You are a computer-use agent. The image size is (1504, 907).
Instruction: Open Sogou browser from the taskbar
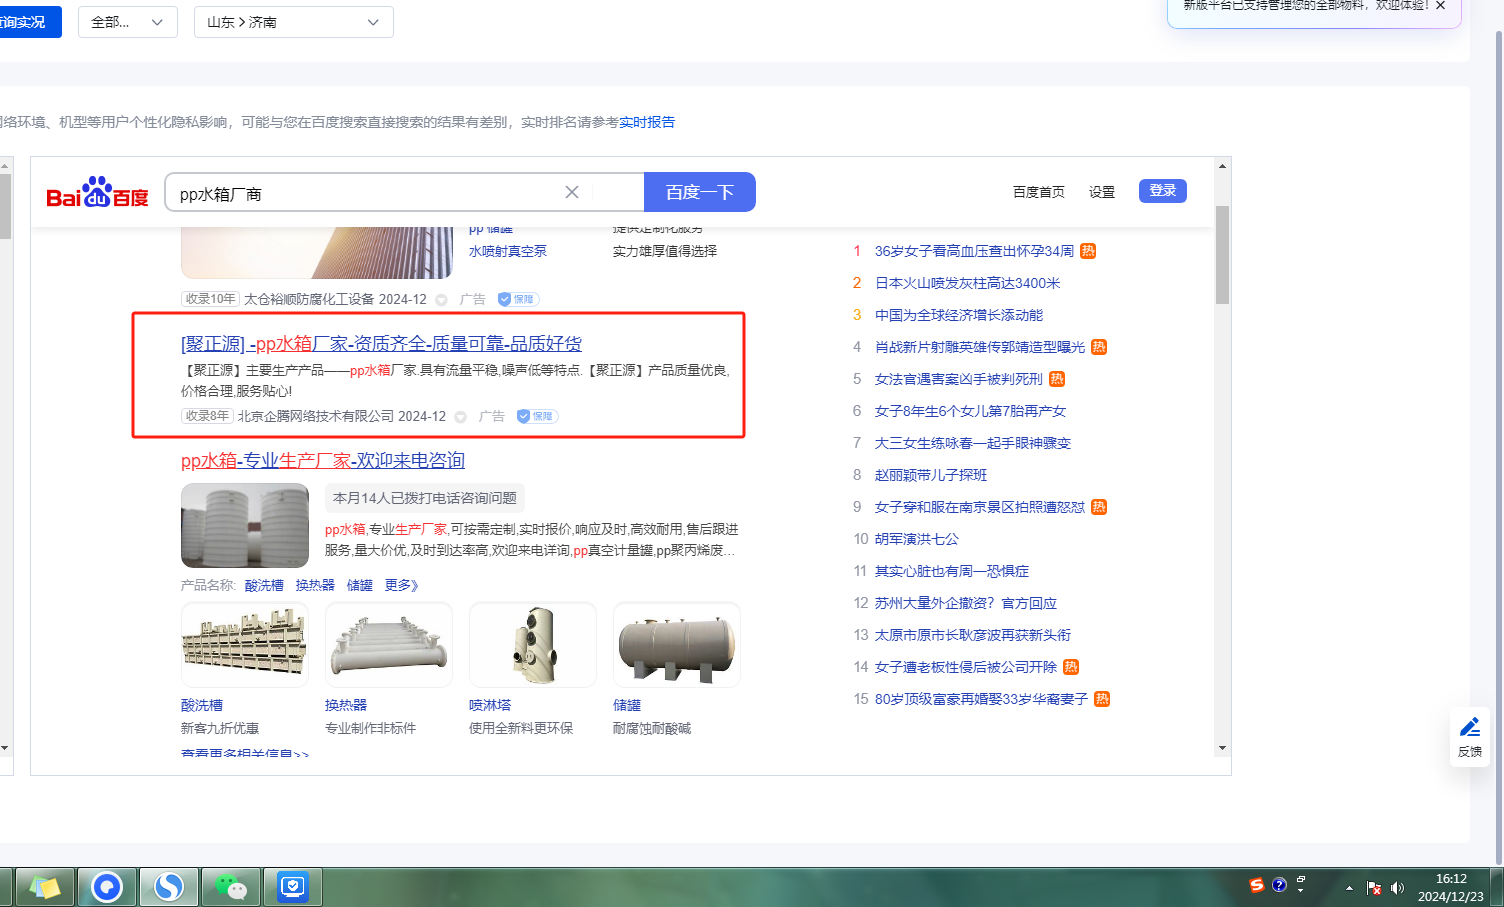[169, 887]
